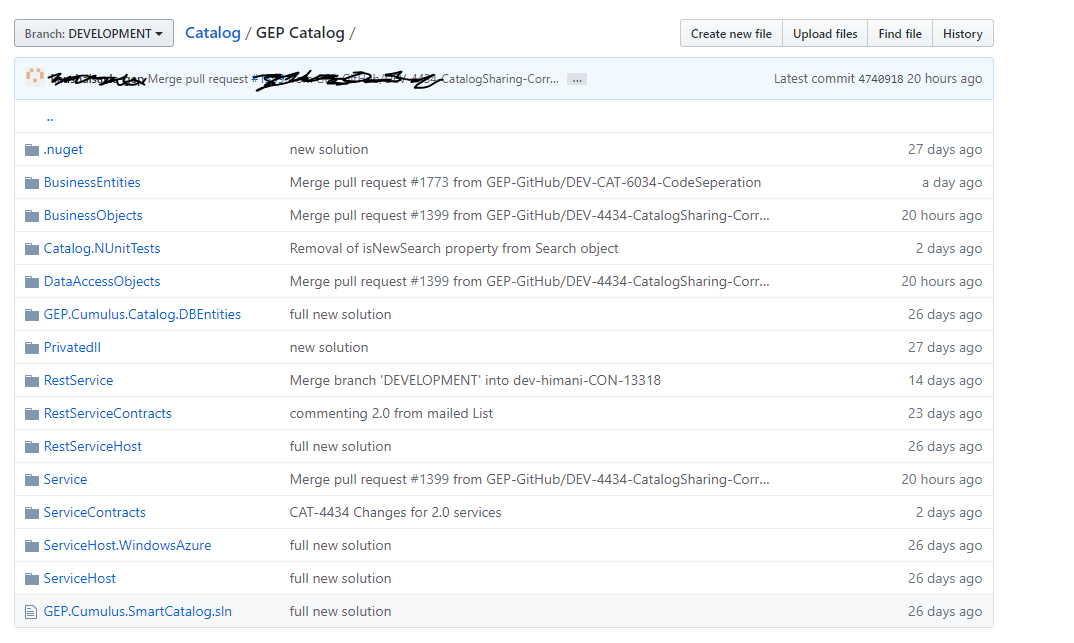Click the folder icon beside RestService
Screen dimensions: 1074x643
pos(32,381)
